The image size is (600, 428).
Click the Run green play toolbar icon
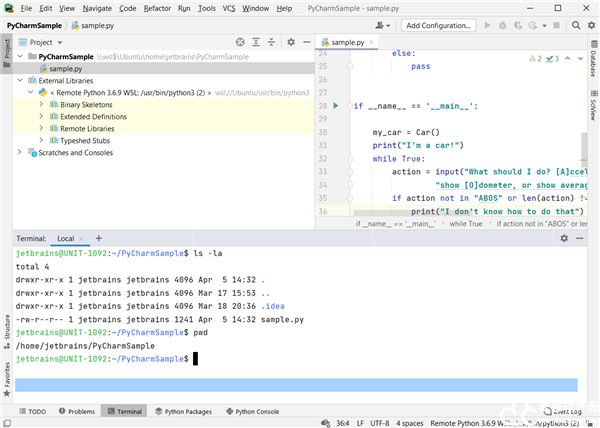[x=487, y=26]
